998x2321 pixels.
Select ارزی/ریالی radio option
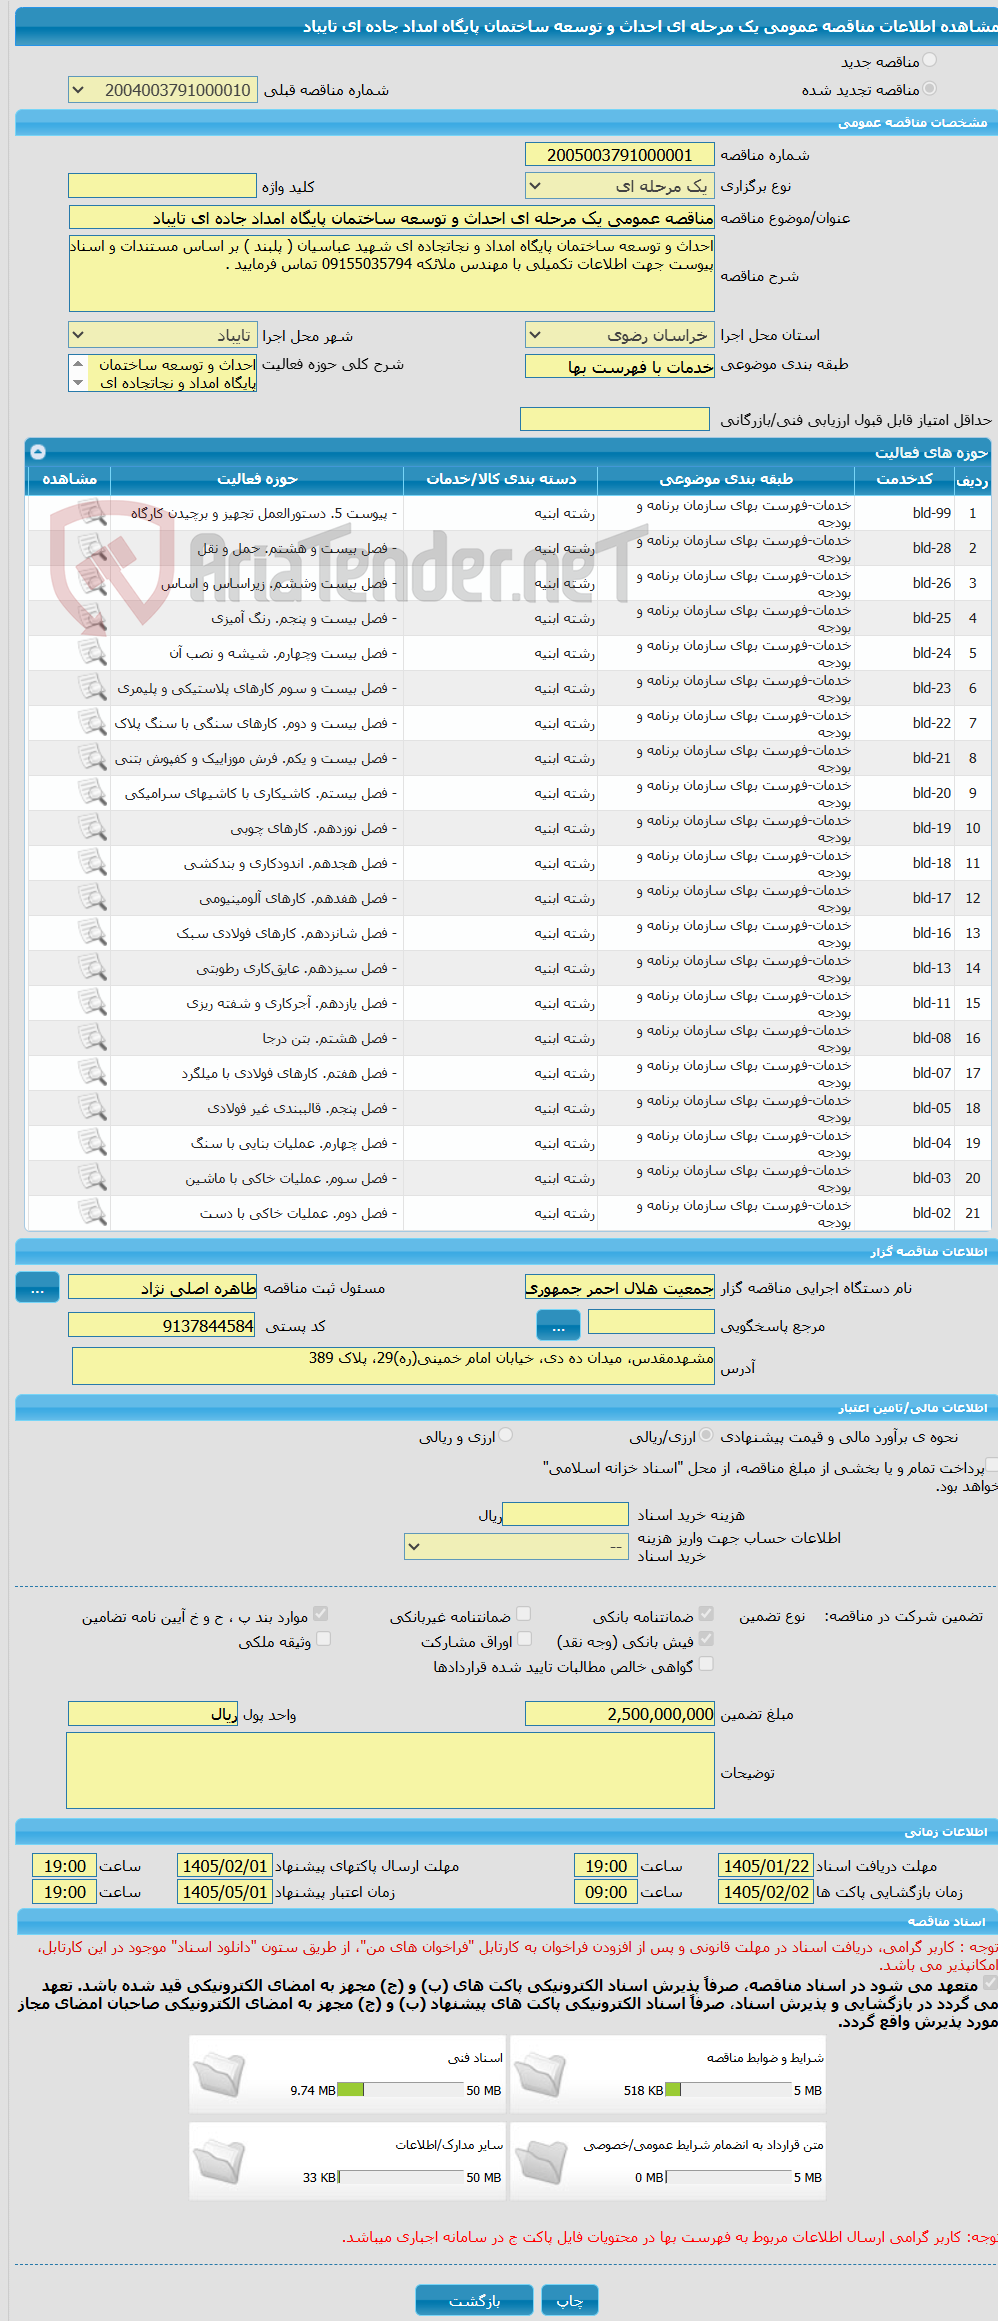[x=707, y=1436]
